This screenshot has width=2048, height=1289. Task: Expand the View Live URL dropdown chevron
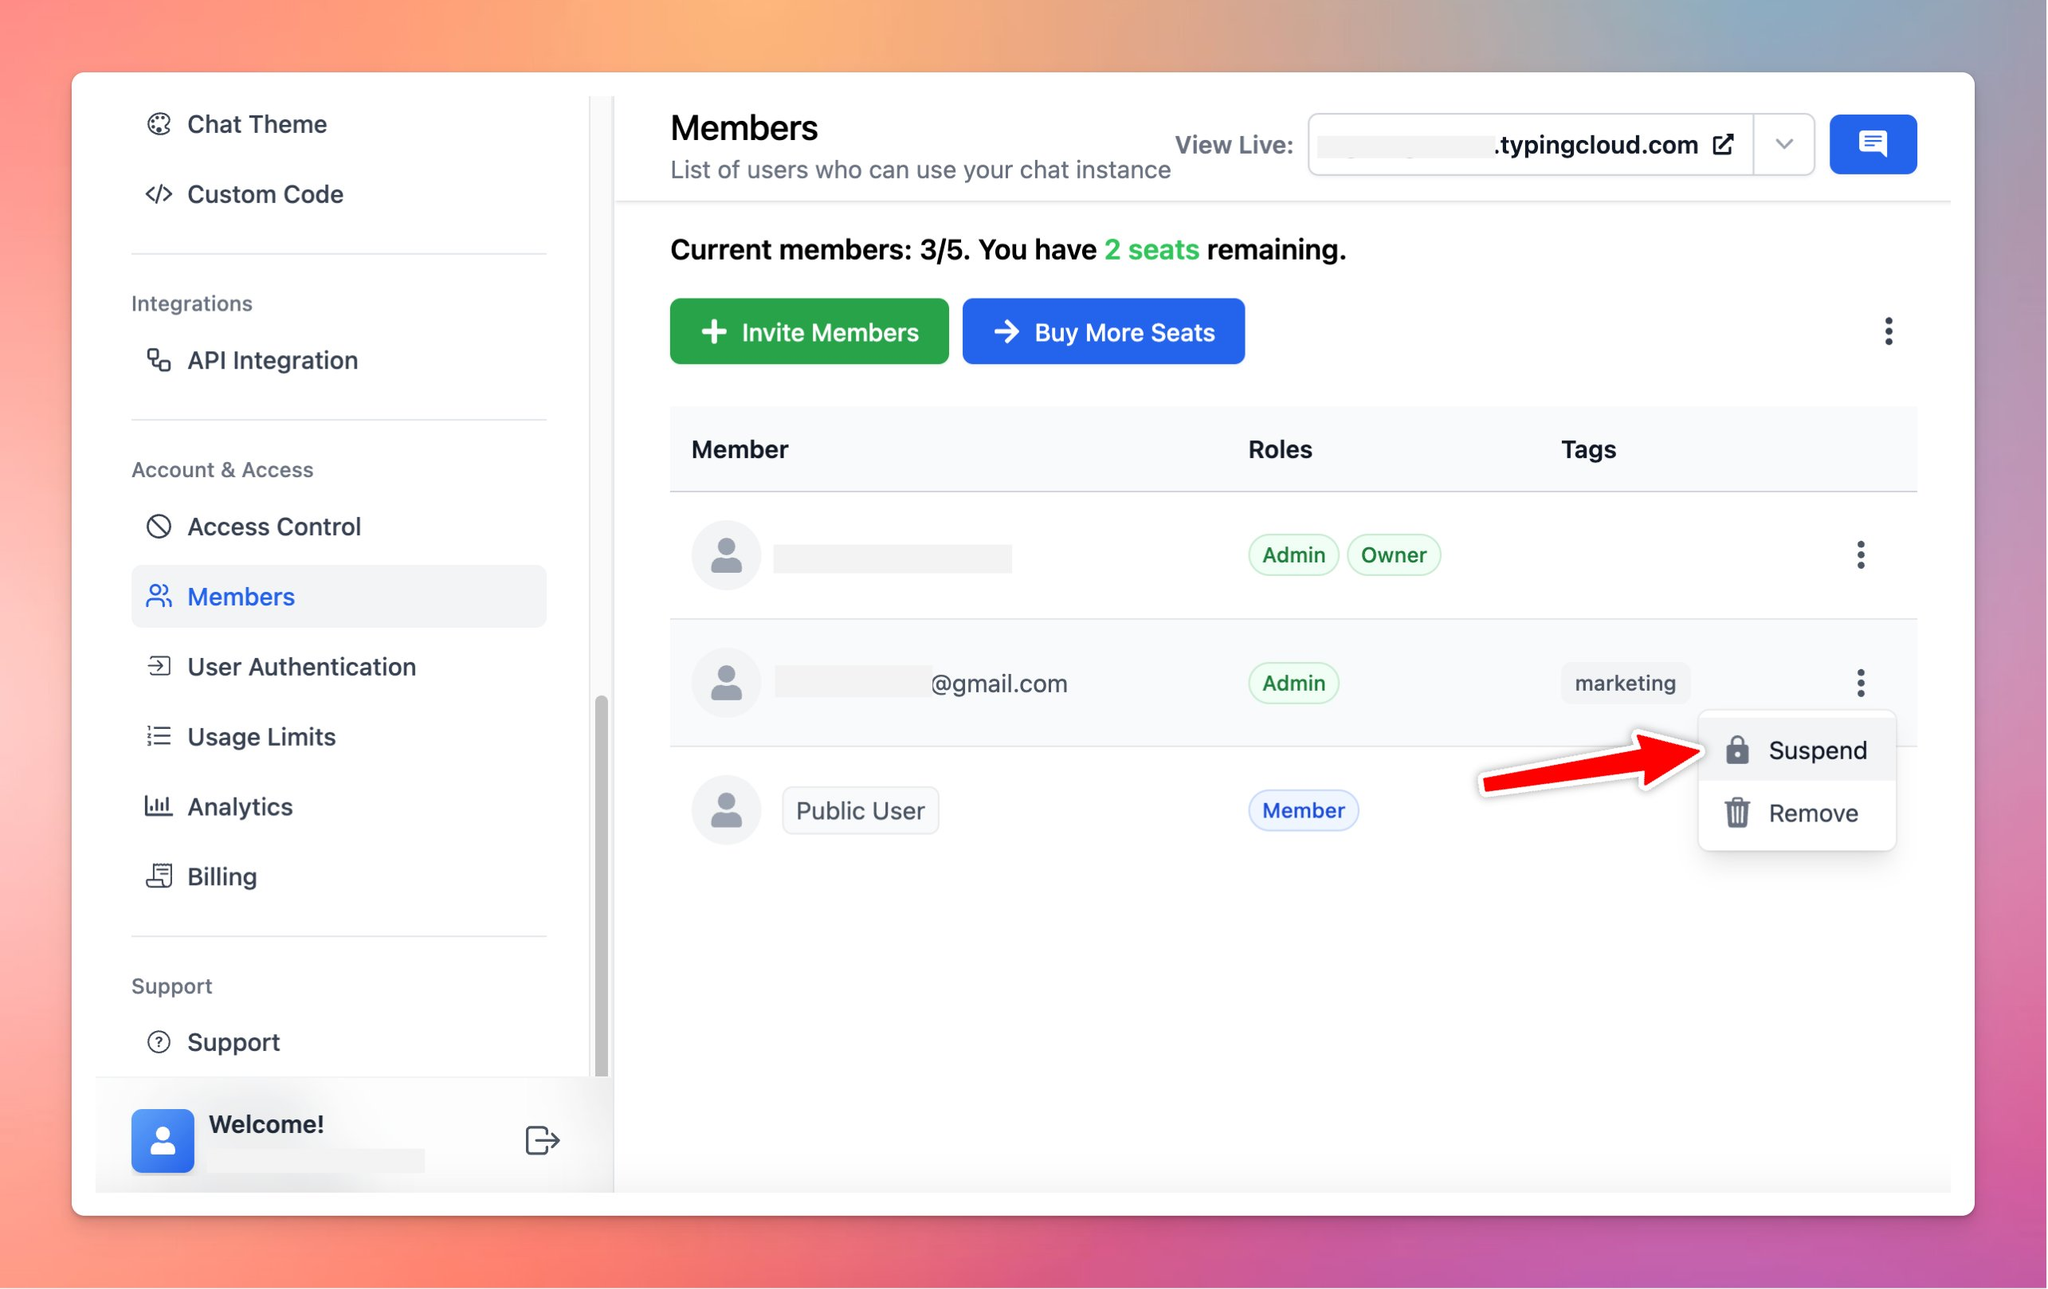[x=1784, y=144]
